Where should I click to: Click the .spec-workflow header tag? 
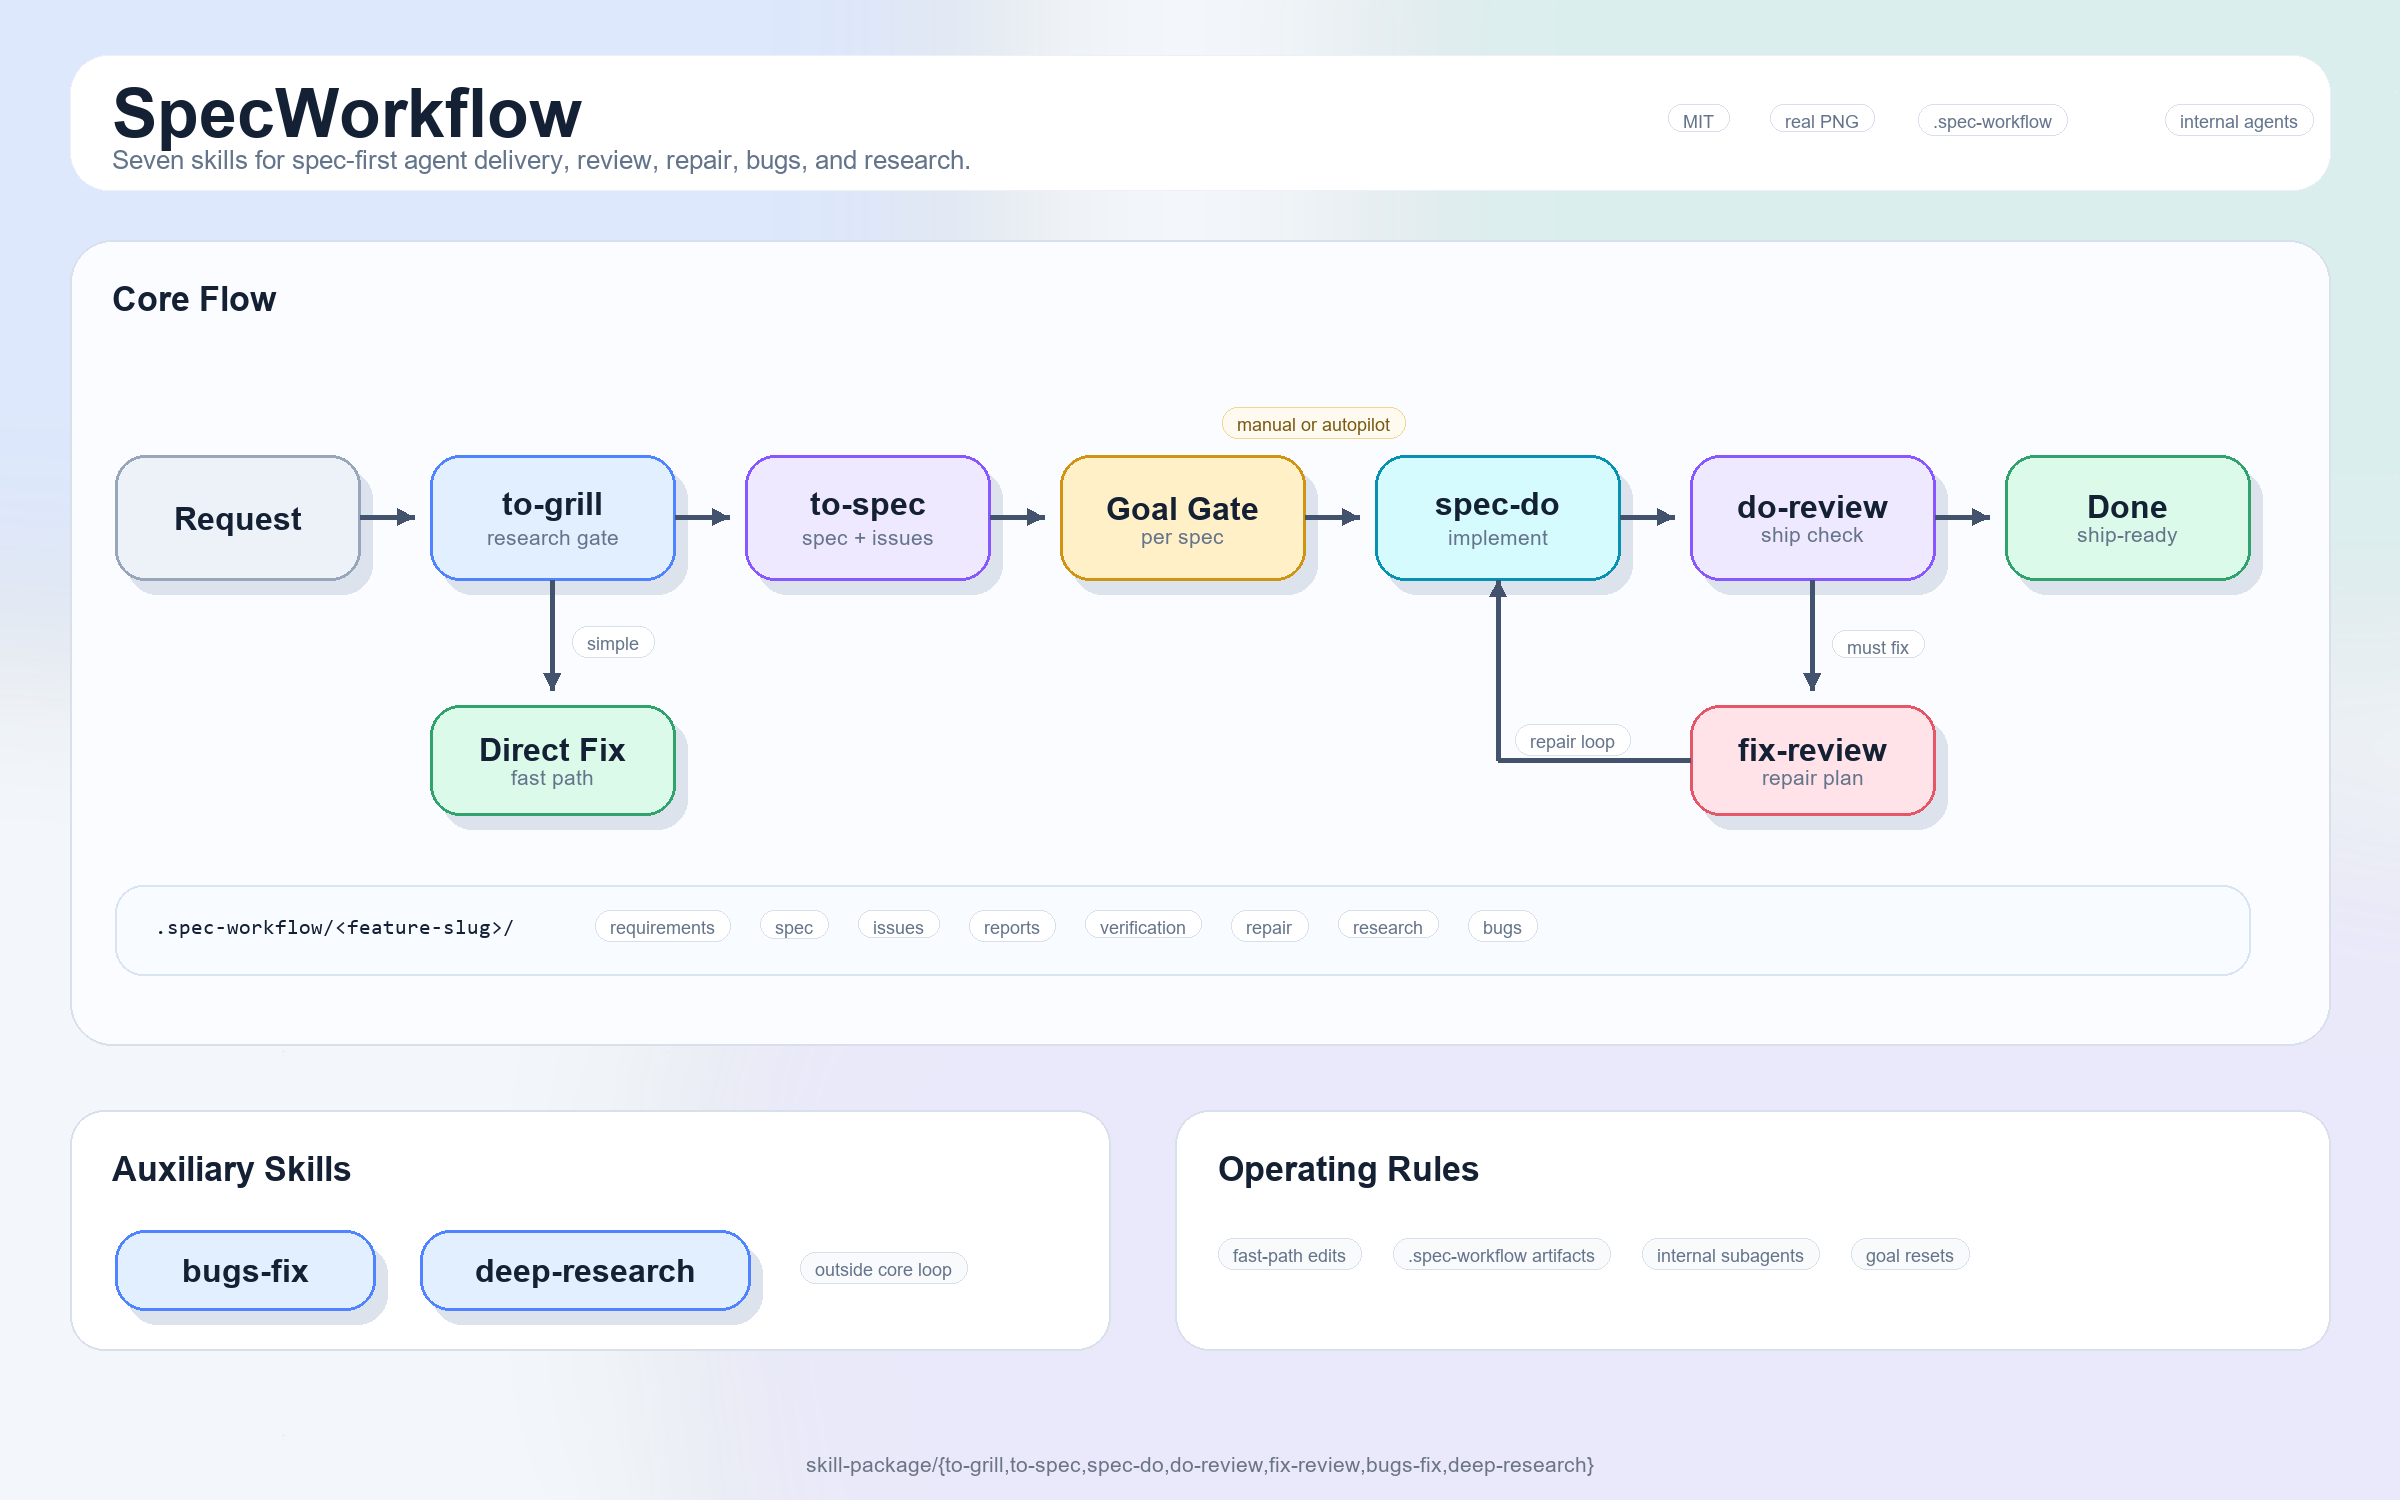pyautogui.click(x=1992, y=121)
